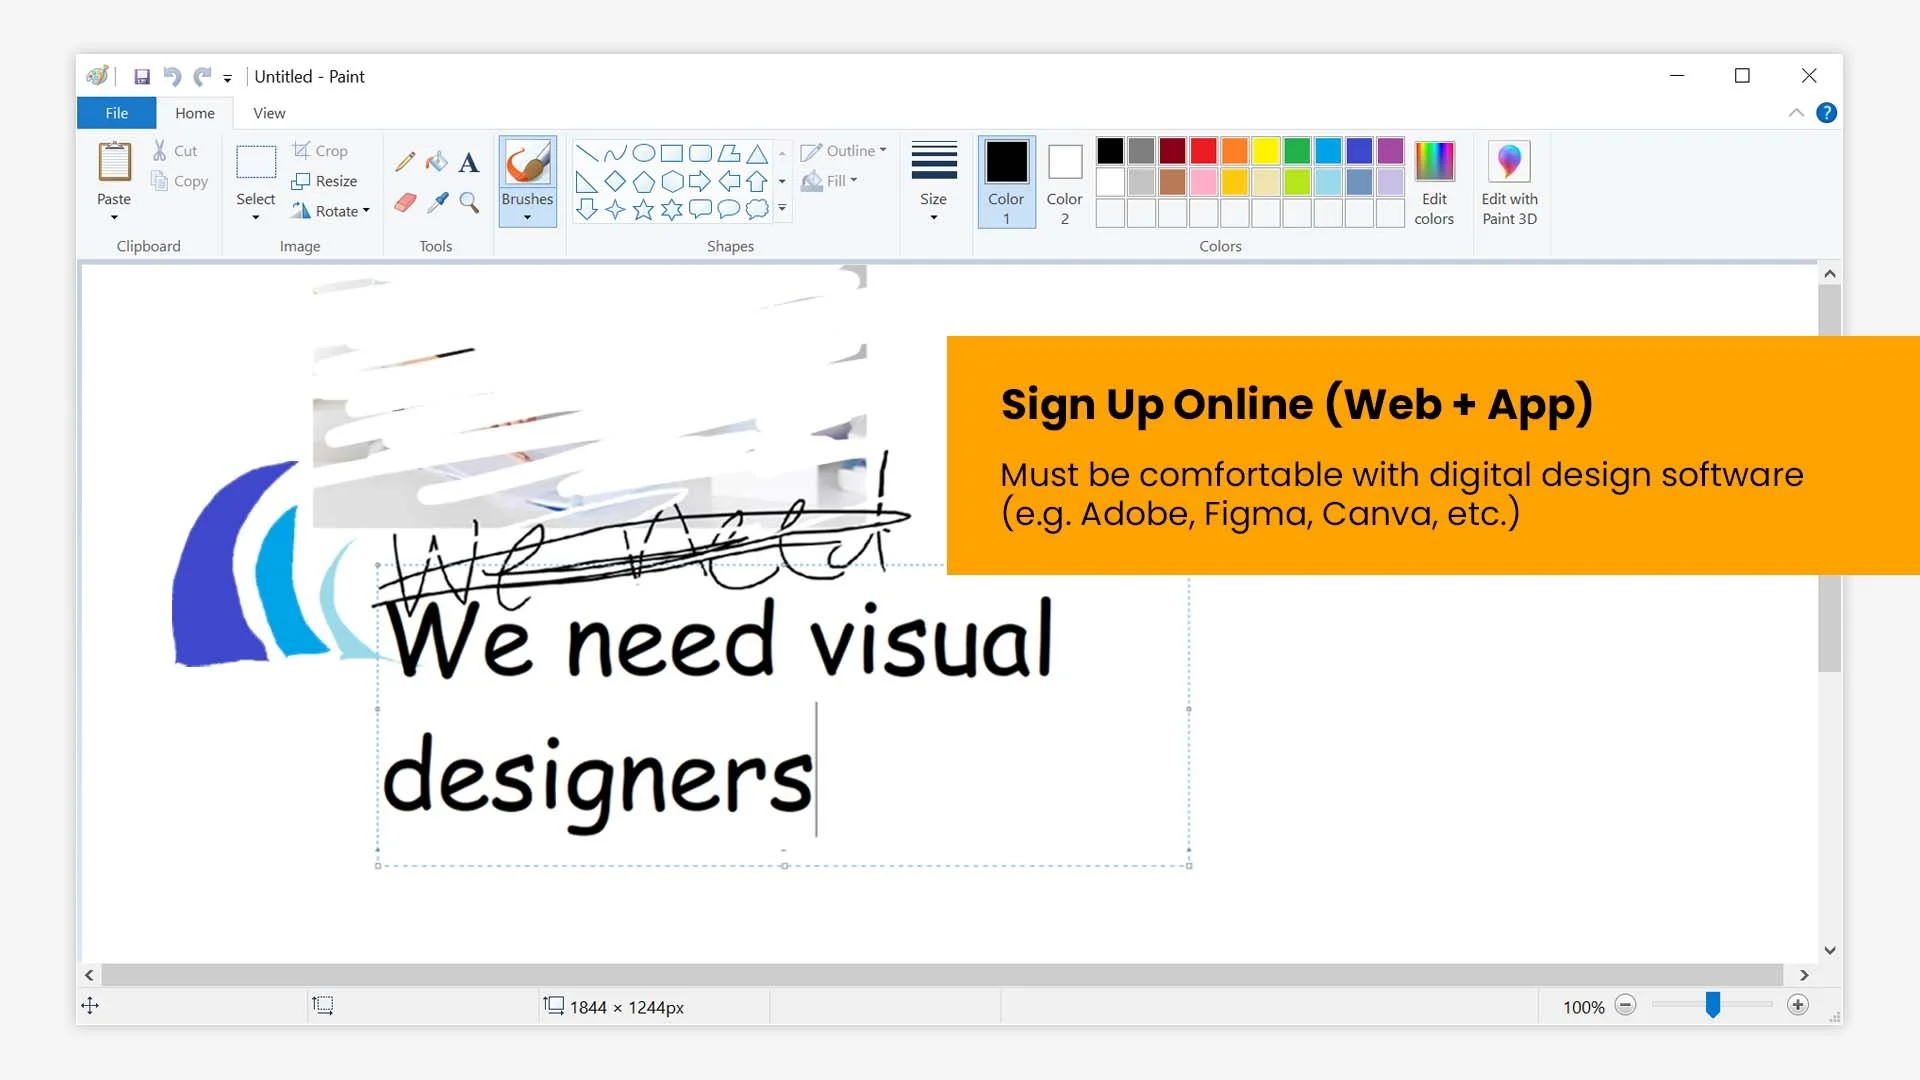The width and height of the screenshot is (1920, 1080).
Task: Open the File menu
Action: (115, 113)
